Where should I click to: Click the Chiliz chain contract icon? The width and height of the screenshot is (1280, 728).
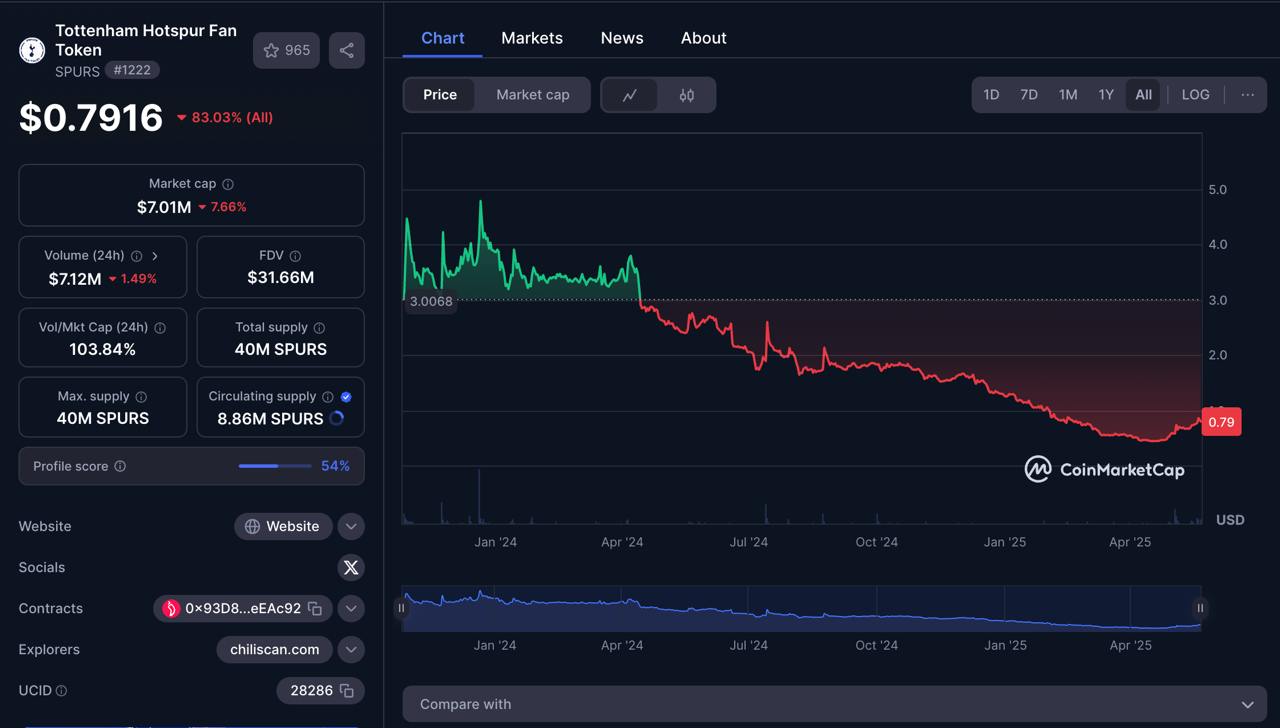point(171,608)
